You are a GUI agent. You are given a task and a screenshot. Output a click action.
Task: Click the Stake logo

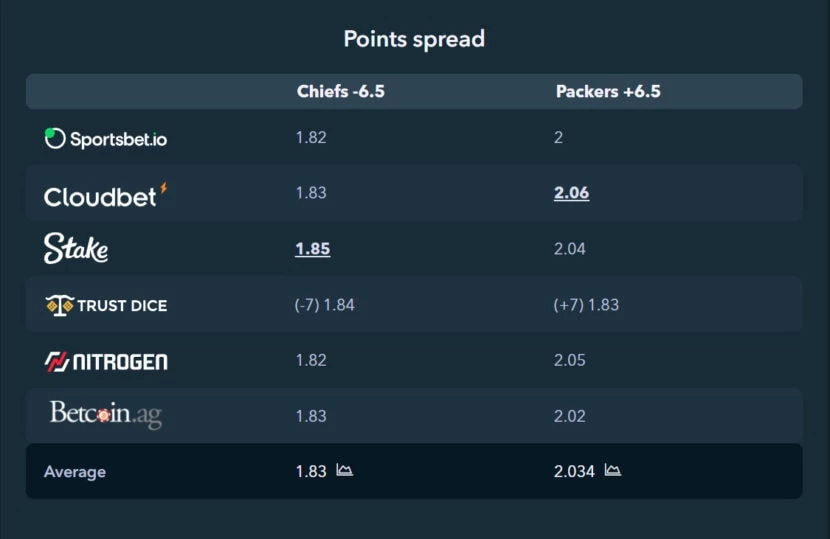click(76, 248)
